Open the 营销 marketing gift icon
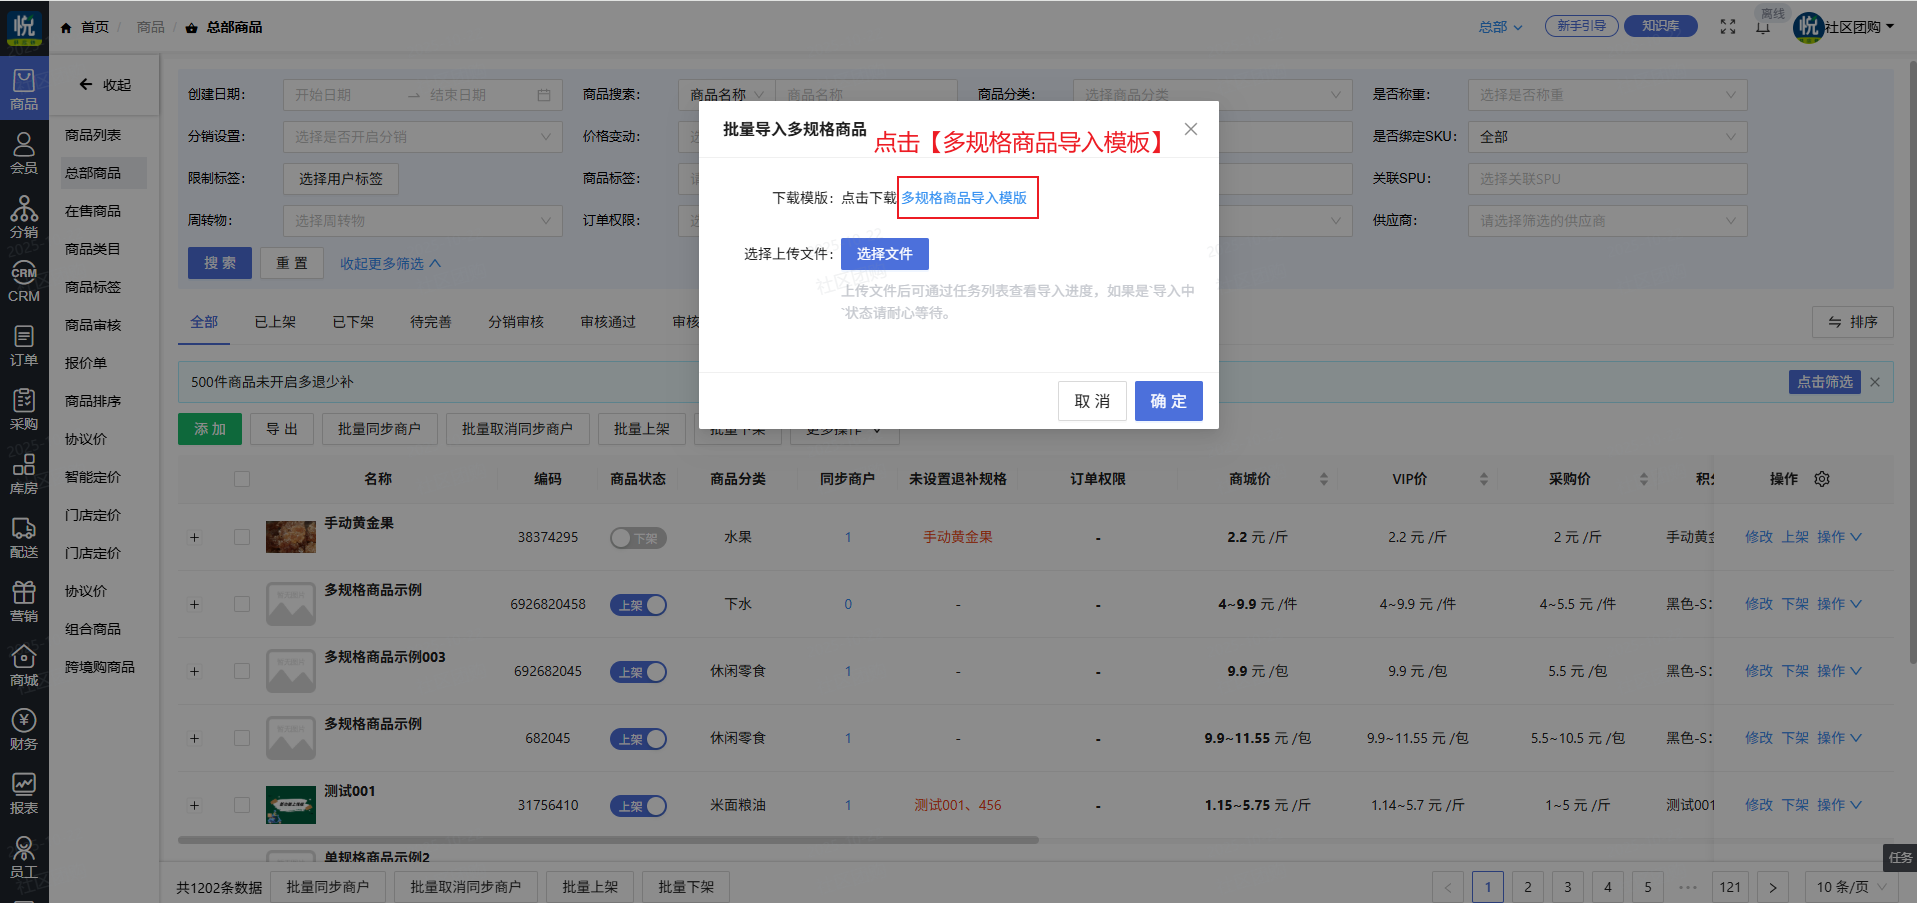Image resolution: width=1917 pixels, height=903 pixels. point(24,602)
